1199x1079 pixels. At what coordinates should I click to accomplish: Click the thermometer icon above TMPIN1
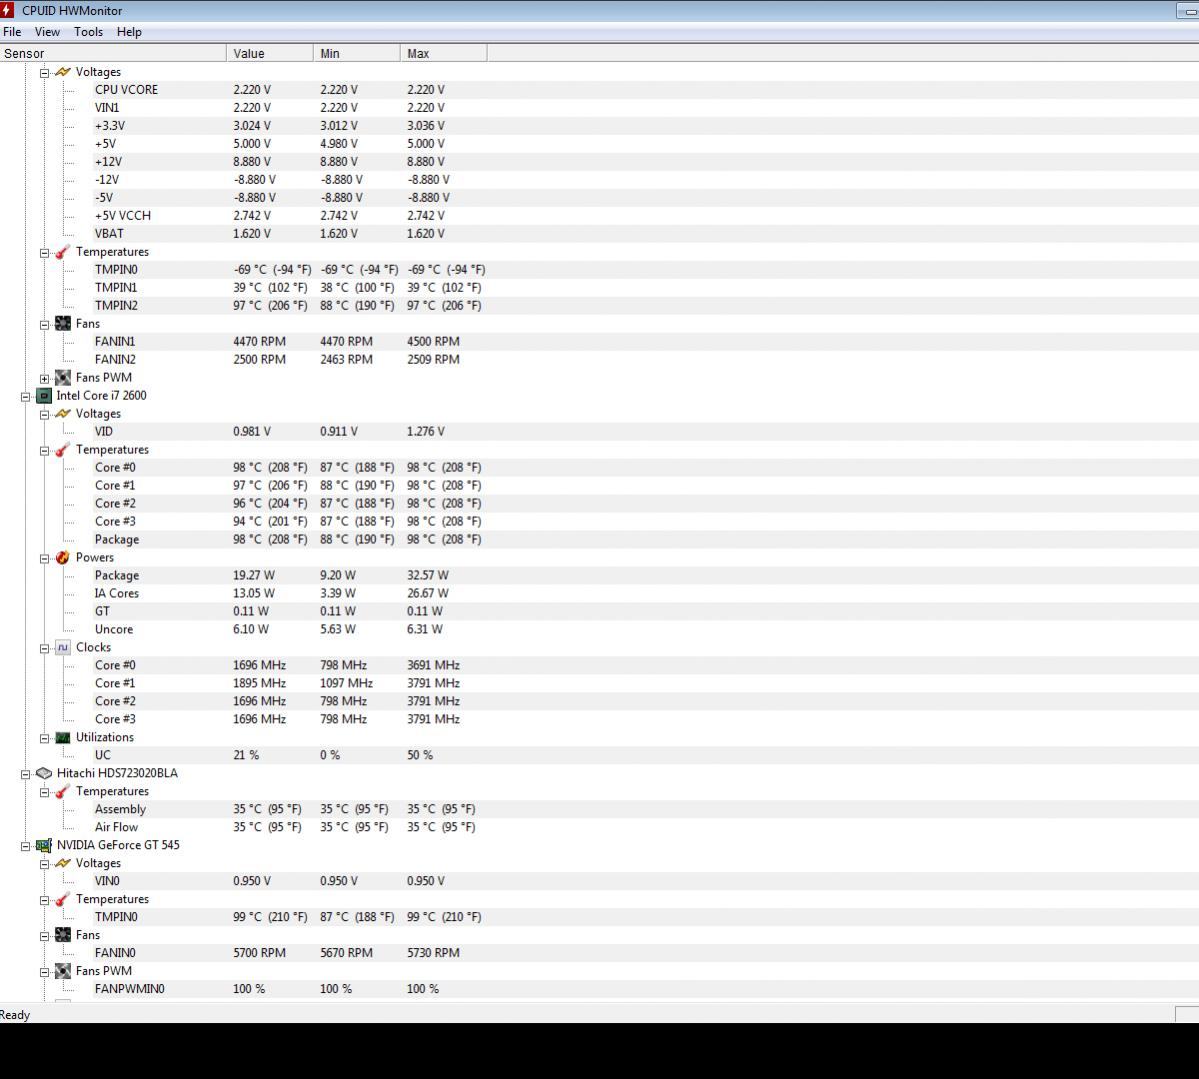click(63, 252)
